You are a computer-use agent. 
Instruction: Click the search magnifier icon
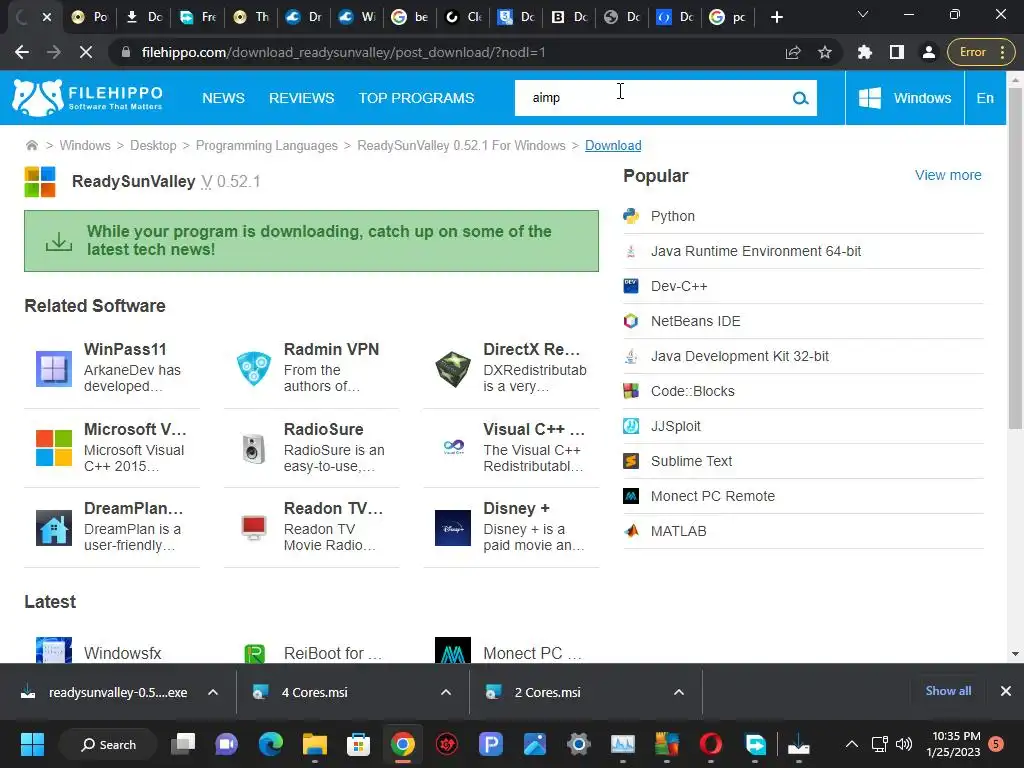click(800, 98)
